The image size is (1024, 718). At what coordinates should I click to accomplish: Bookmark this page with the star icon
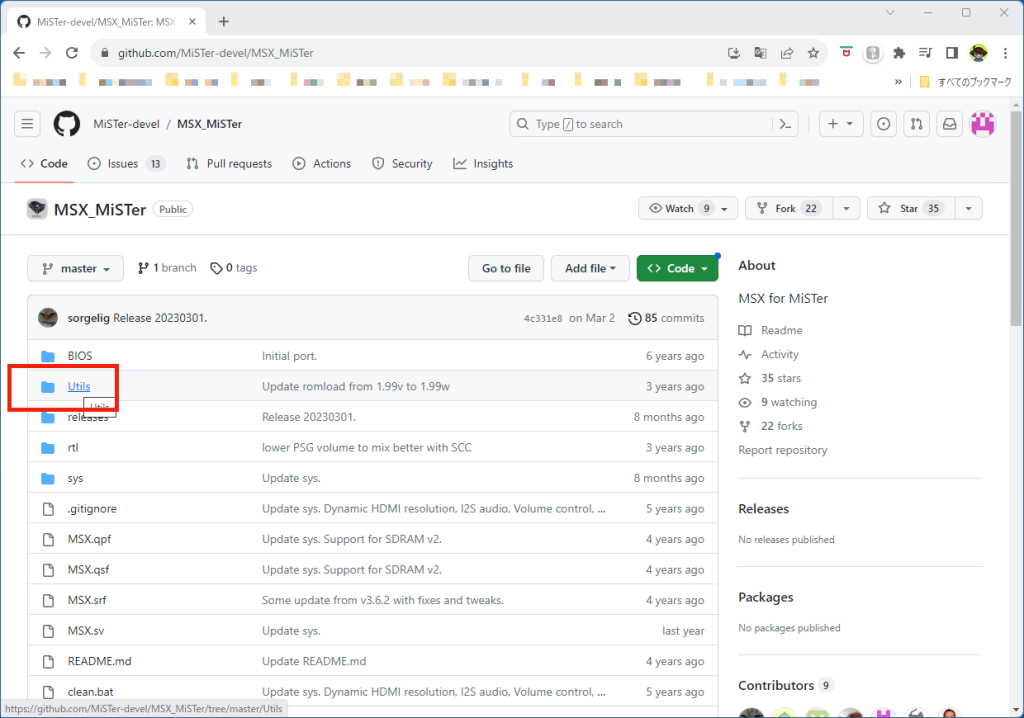pos(813,53)
